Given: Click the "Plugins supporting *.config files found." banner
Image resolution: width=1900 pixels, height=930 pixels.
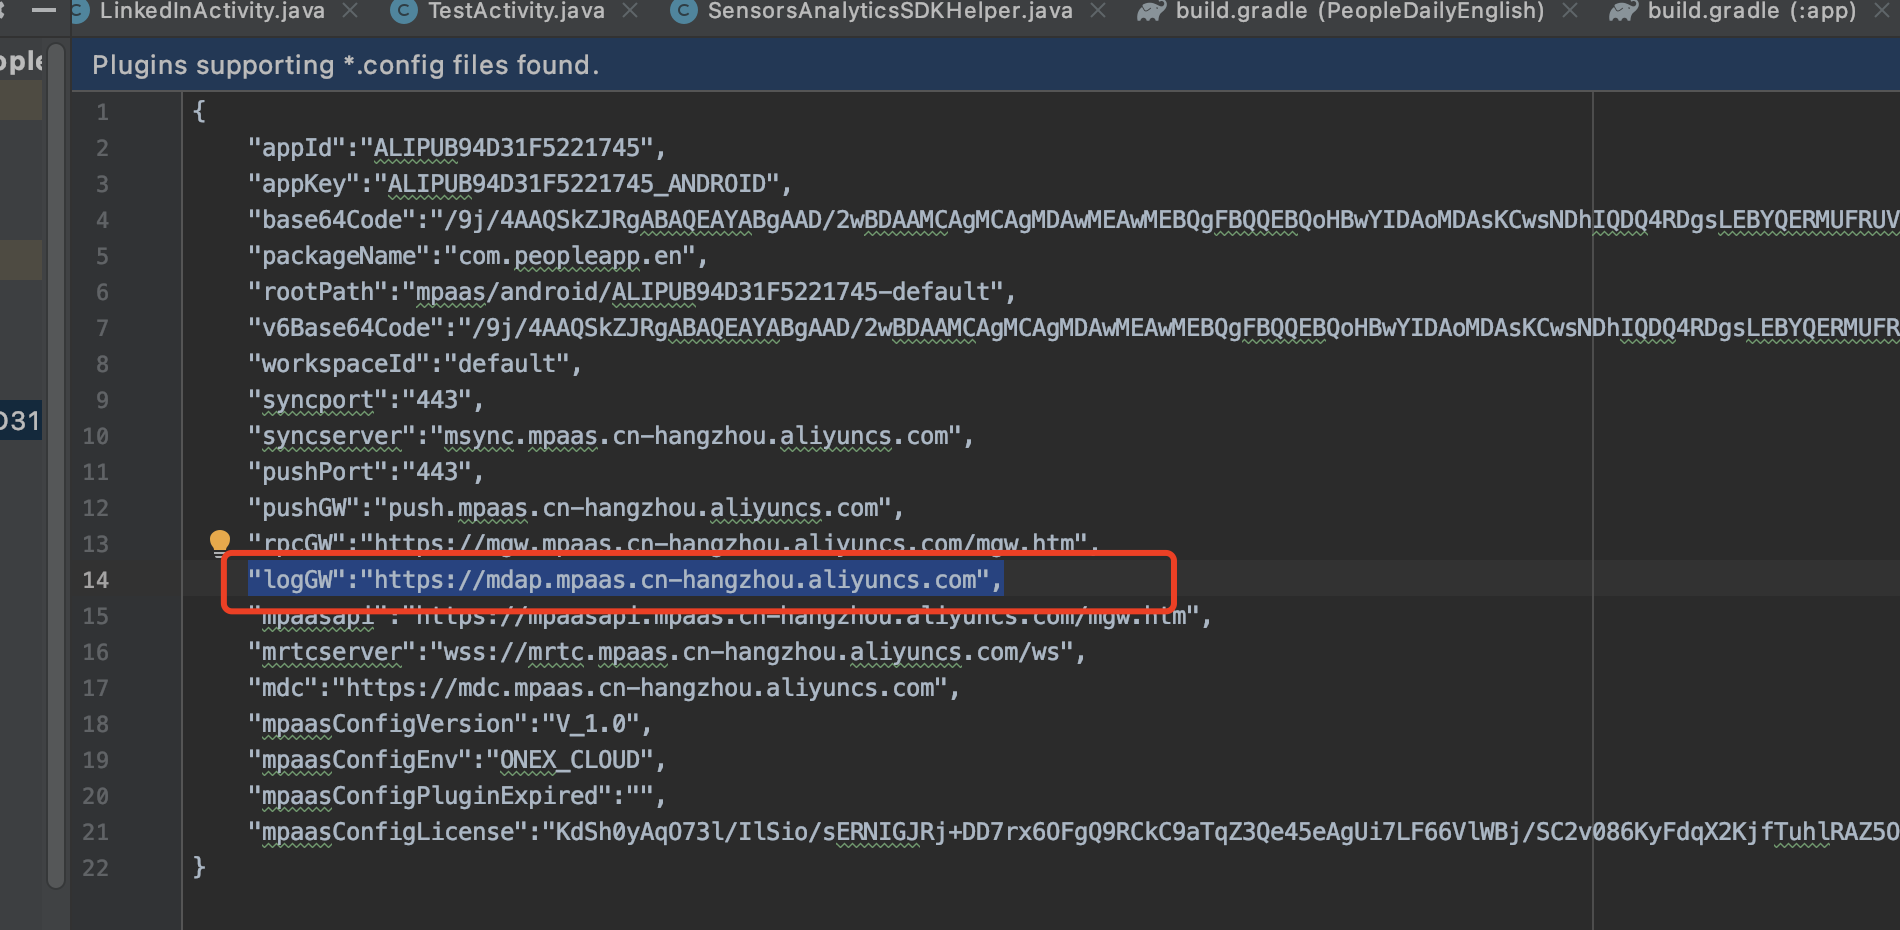Looking at the screenshot, I should pos(985,65).
